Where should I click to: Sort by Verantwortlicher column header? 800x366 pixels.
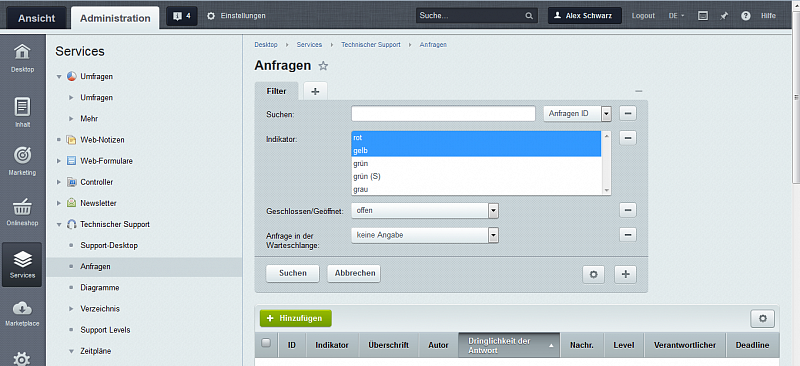(685, 346)
